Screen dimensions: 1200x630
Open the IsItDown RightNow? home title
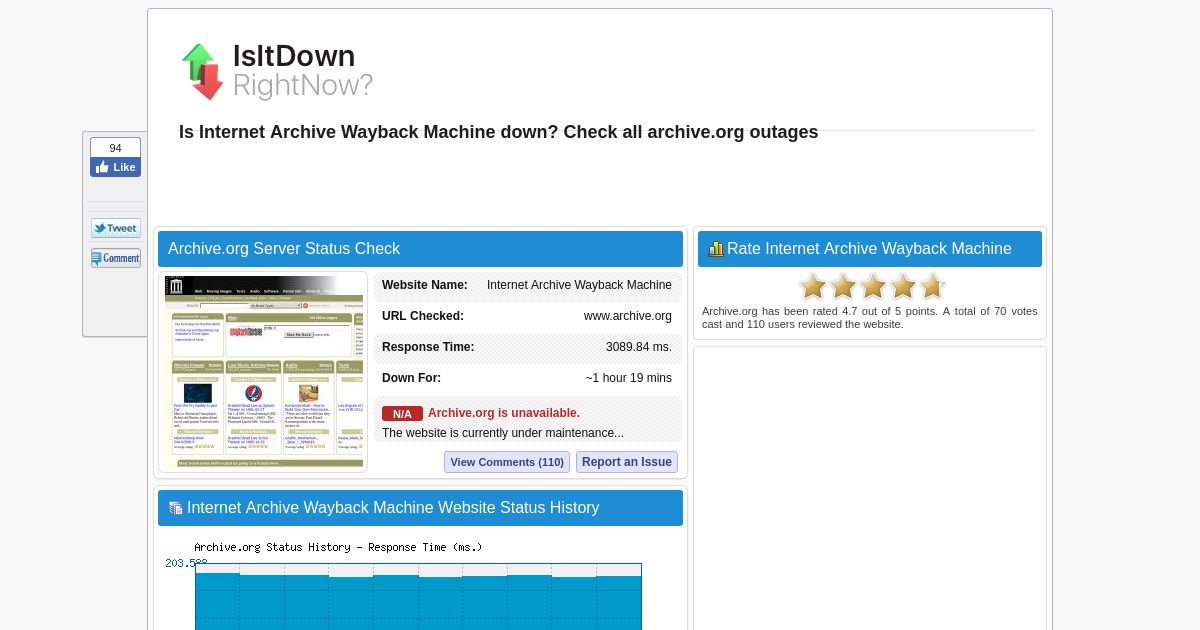click(302, 71)
